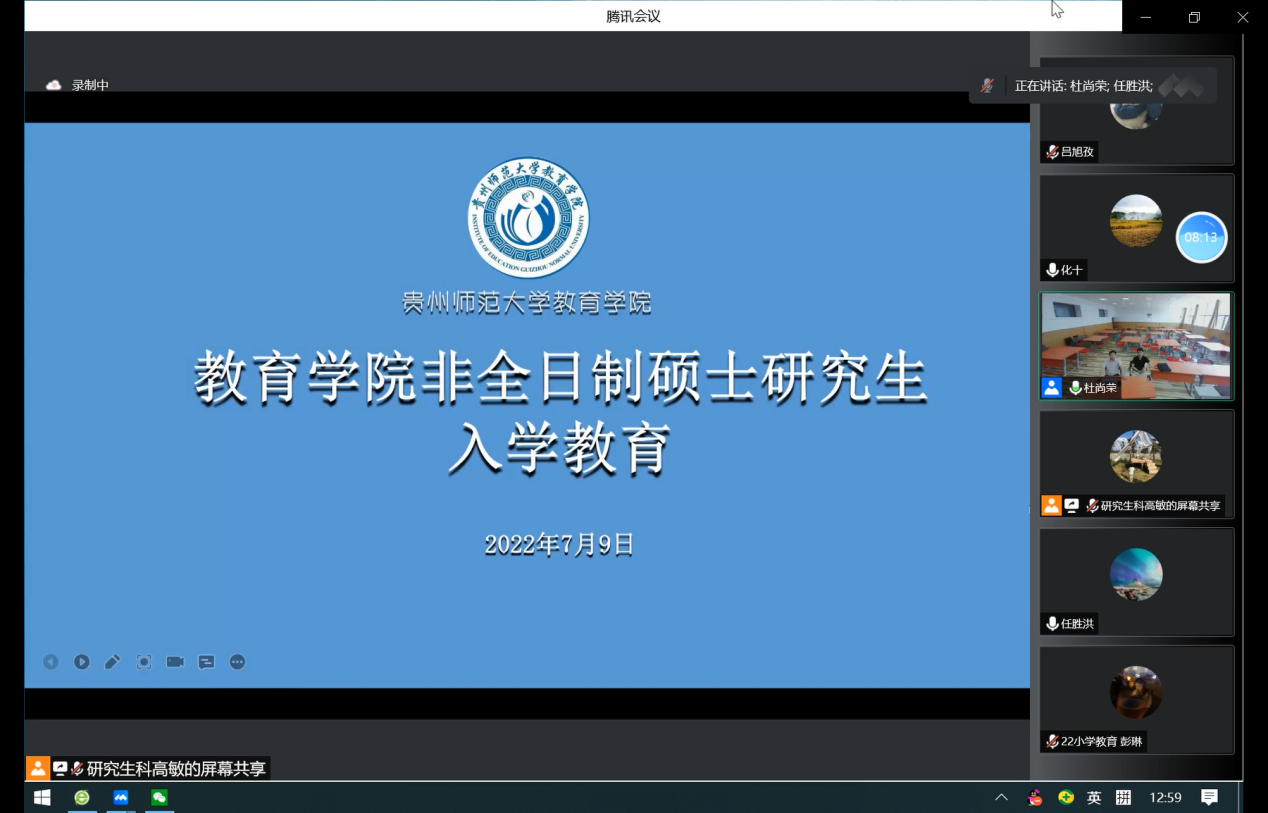This screenshot has height=813, width=1268.
Task: Open WeChat from the taskbar
Action: point(159,797)
